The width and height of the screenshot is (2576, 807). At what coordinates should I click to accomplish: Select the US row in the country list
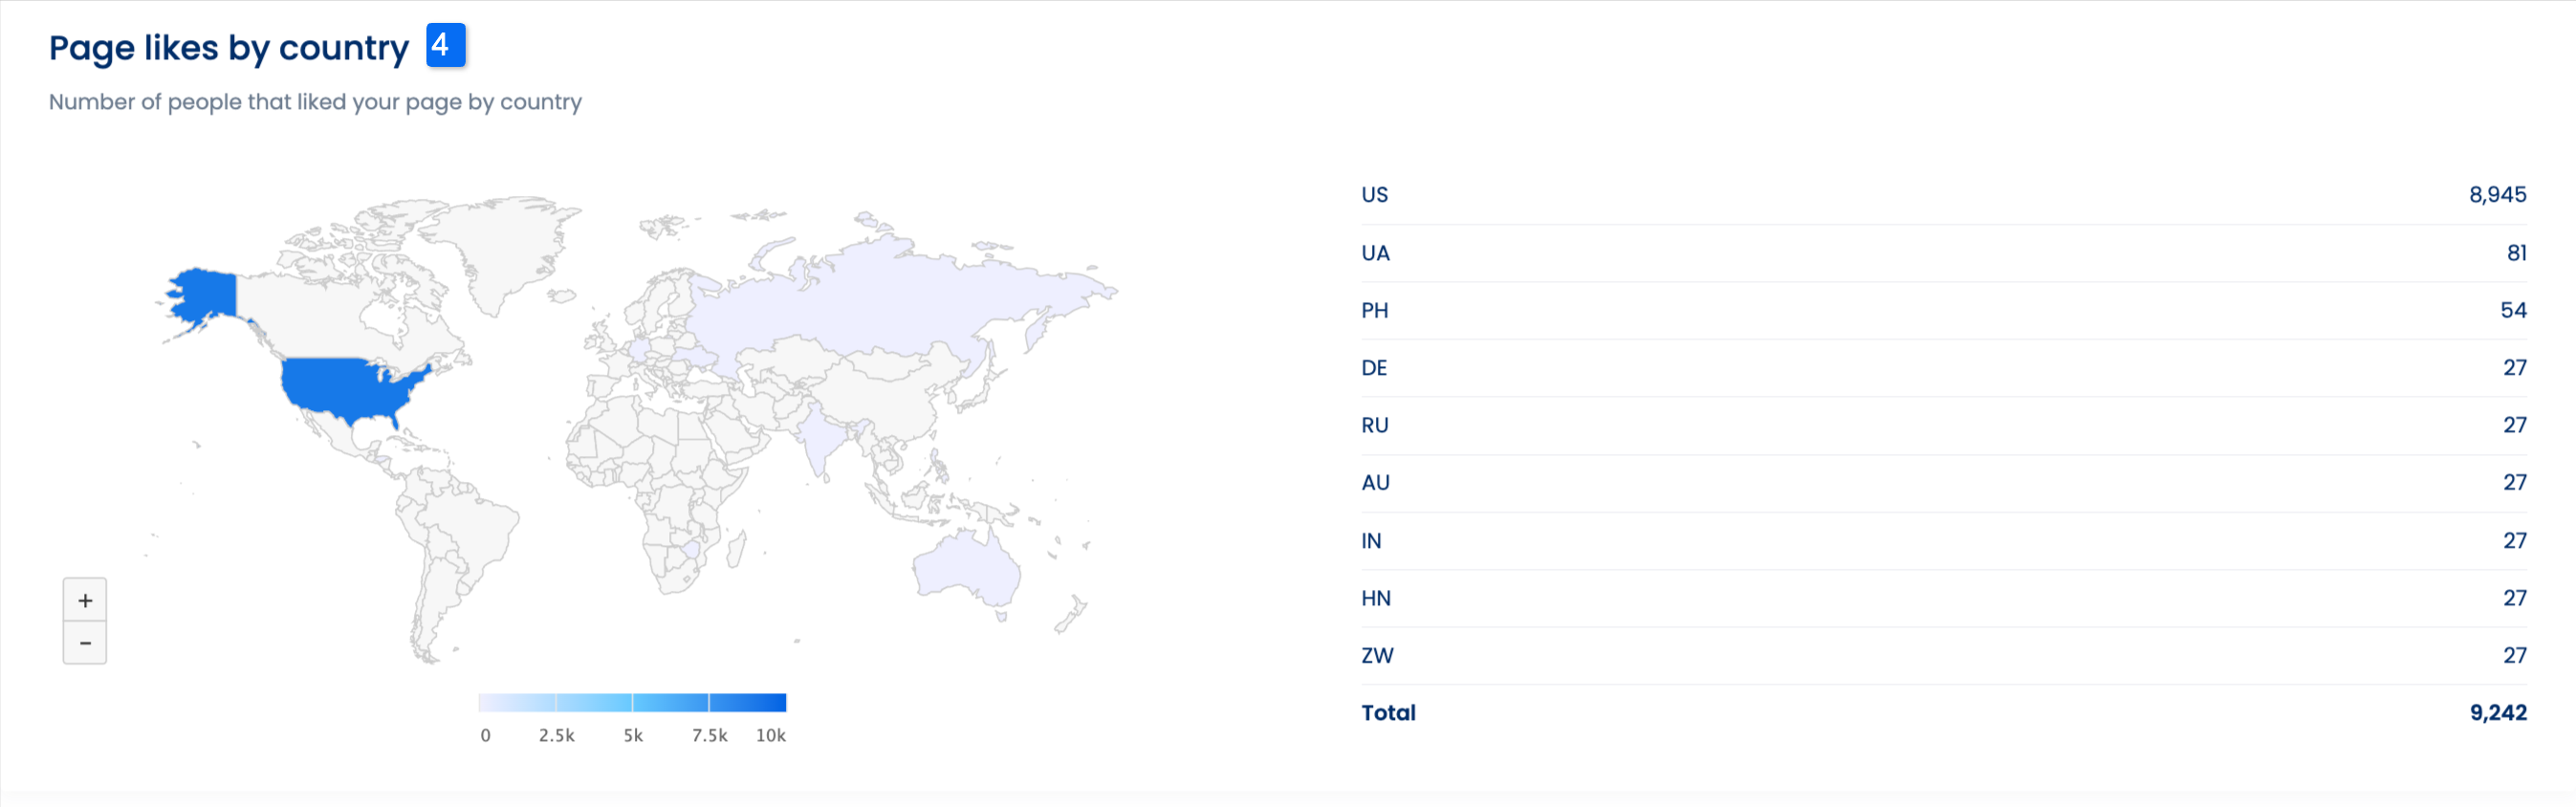point(1943,195)
